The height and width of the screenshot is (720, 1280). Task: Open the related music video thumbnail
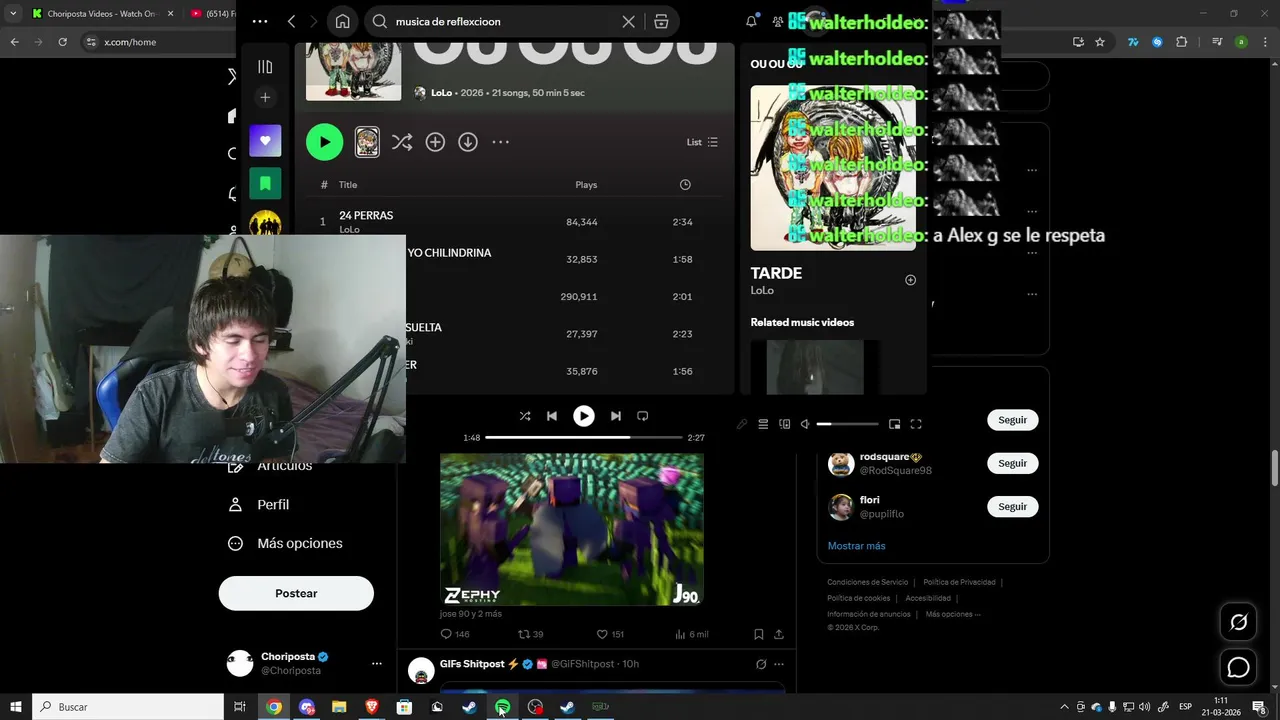(815, 367)
